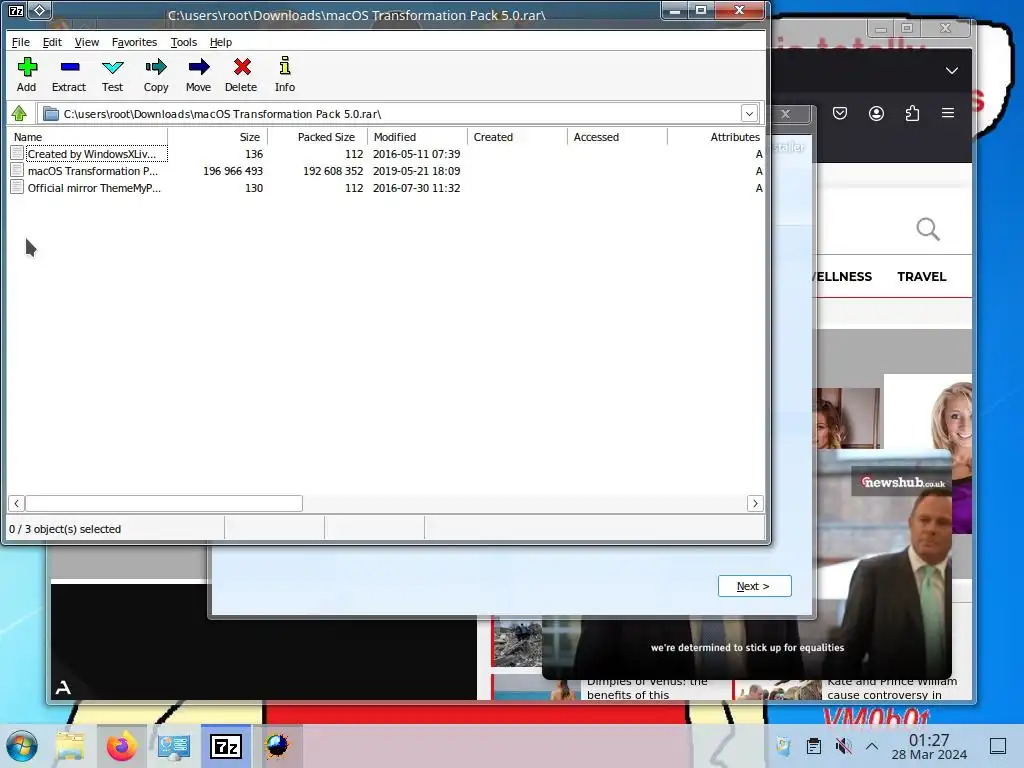Open Kate and Prince William article link
Image resolution: width=1024 pixels, height=768 pixels.
coord(892,689)
